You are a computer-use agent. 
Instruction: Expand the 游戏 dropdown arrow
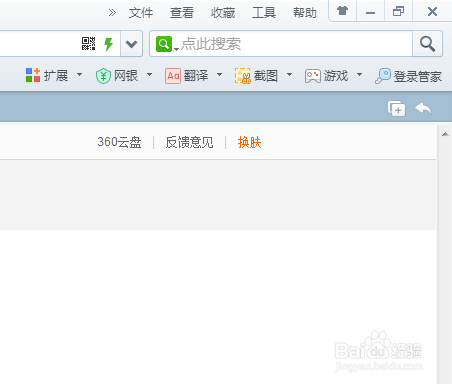[359, 75]
